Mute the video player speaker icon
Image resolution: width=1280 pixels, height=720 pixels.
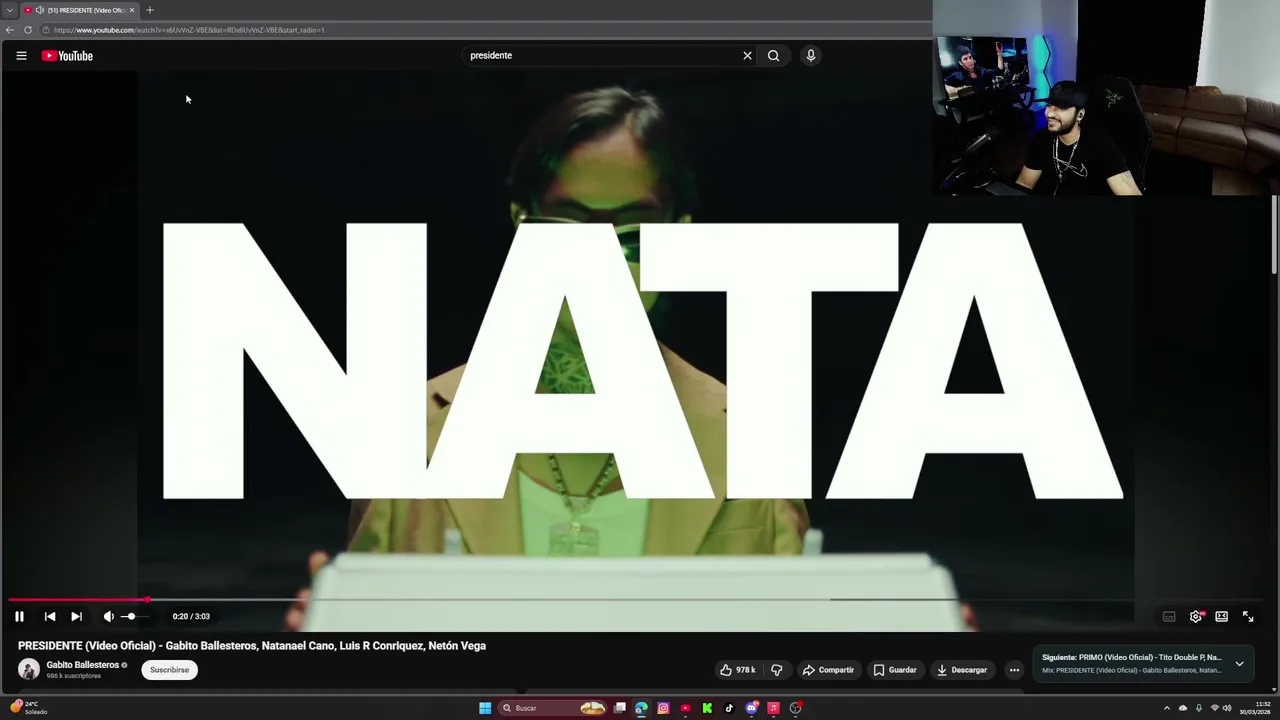[108, 617]
